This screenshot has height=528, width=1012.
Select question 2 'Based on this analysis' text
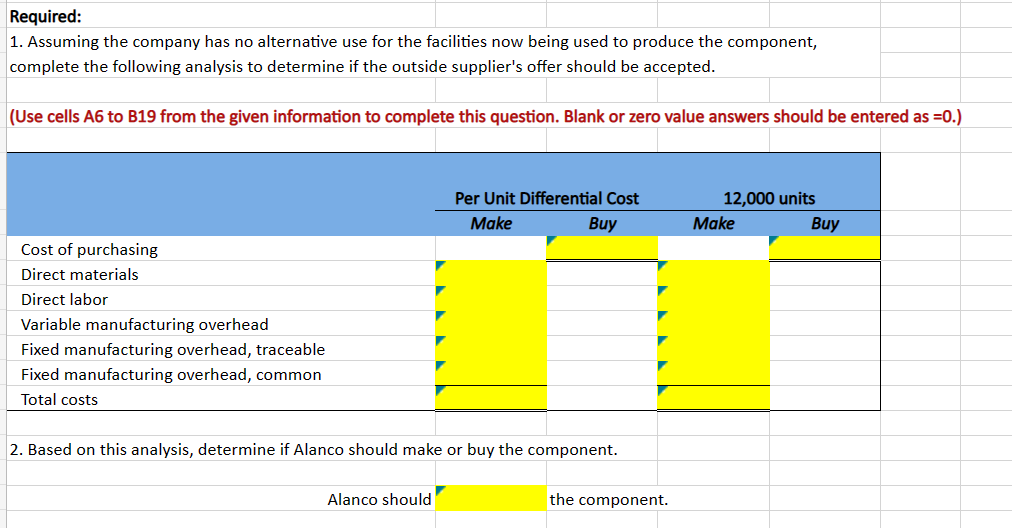pos(314,450)
